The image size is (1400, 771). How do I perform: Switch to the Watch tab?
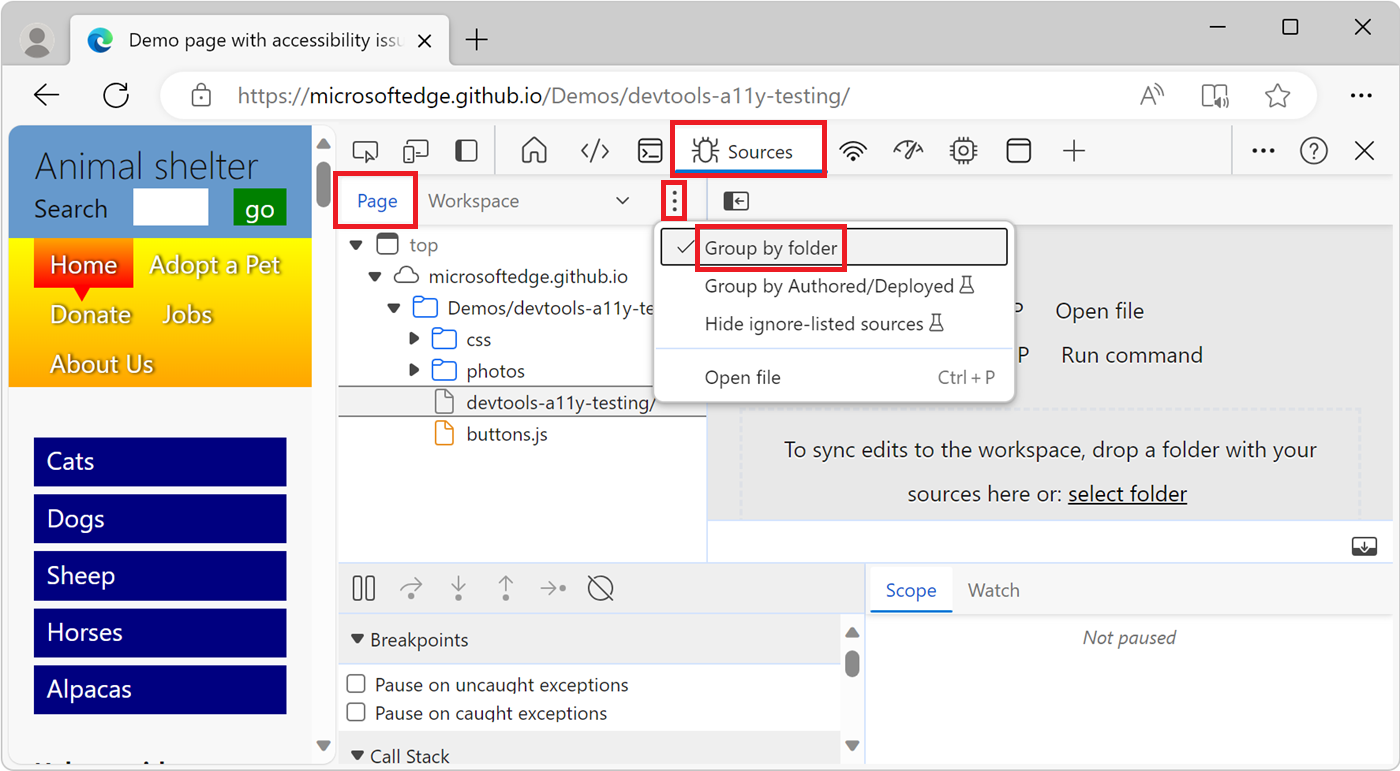click(x=993, y=590)
